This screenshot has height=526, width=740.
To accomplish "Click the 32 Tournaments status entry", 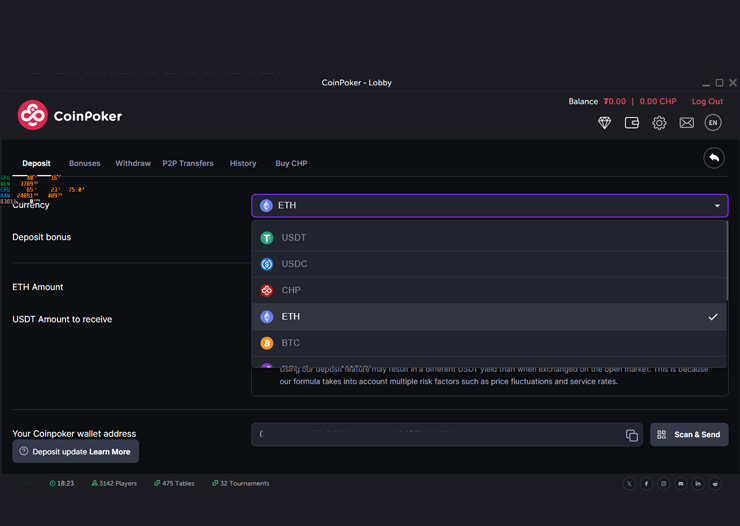I will tap(241, 484).
